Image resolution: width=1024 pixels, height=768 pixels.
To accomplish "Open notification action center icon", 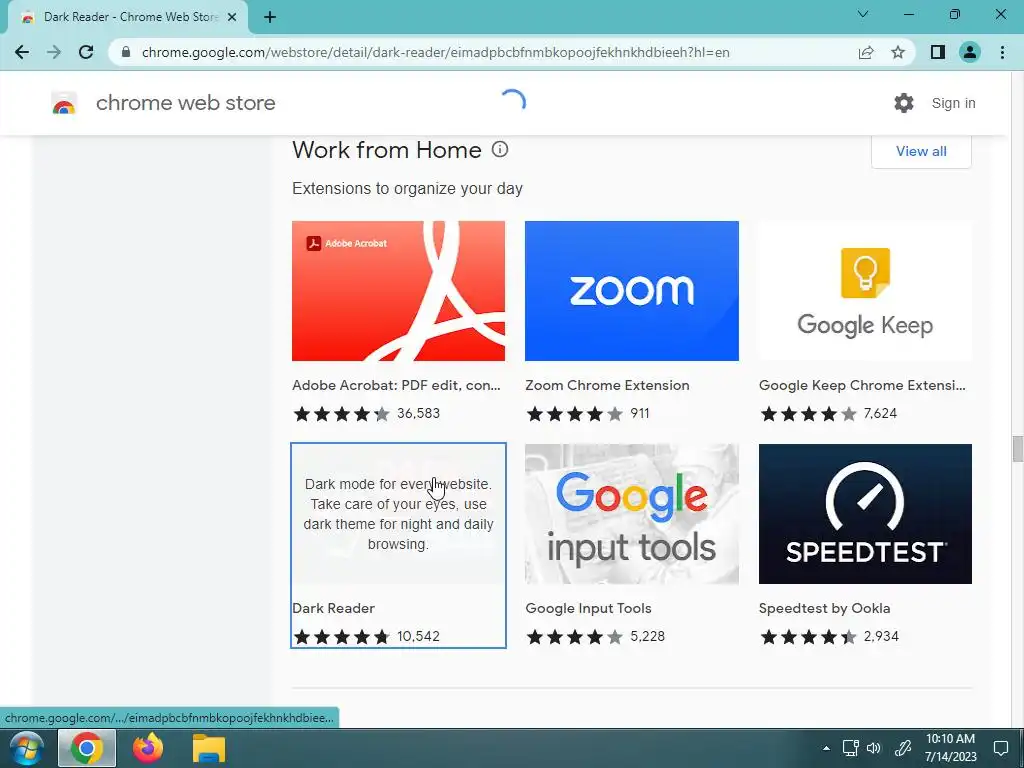I will [x=1001, y=748].
